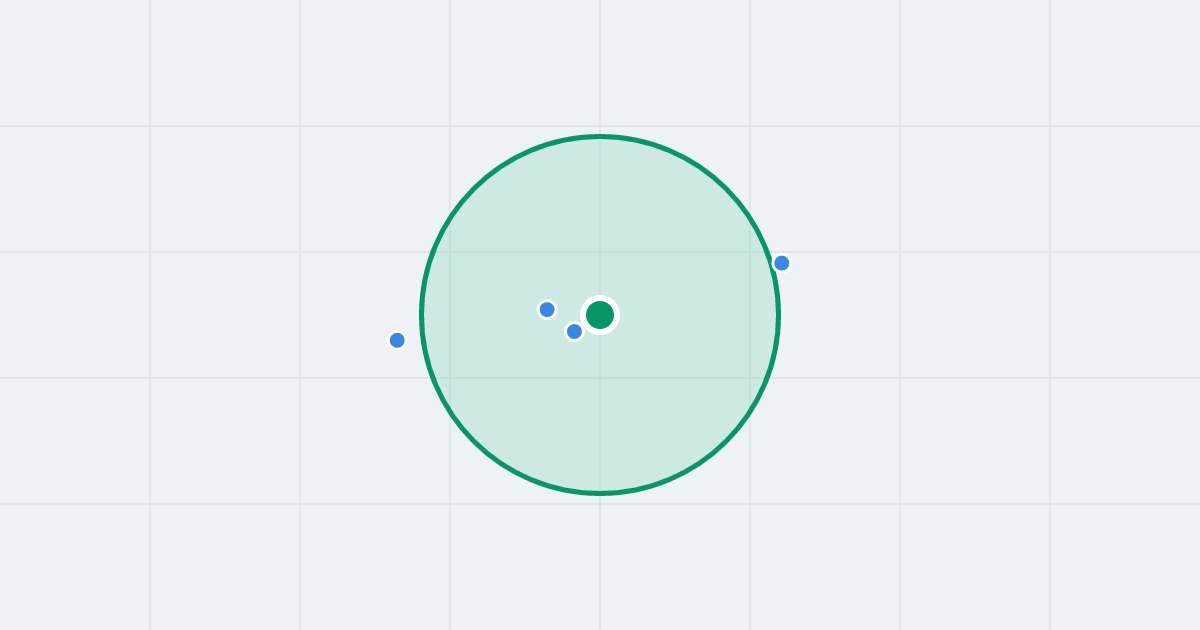Select the inner blue dot farther from the center marker
Image resolution: width=1200 pixels, height=630 pixels.
(547, 309)
